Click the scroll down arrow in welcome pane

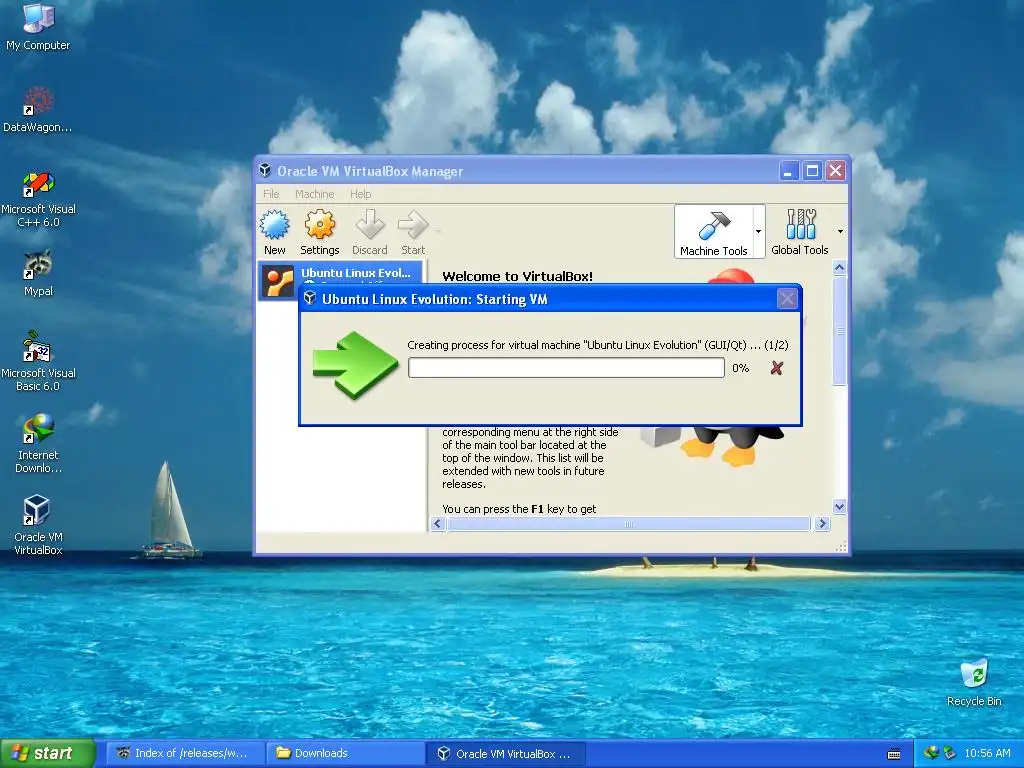pyautogui.click(x=840, y=506)
